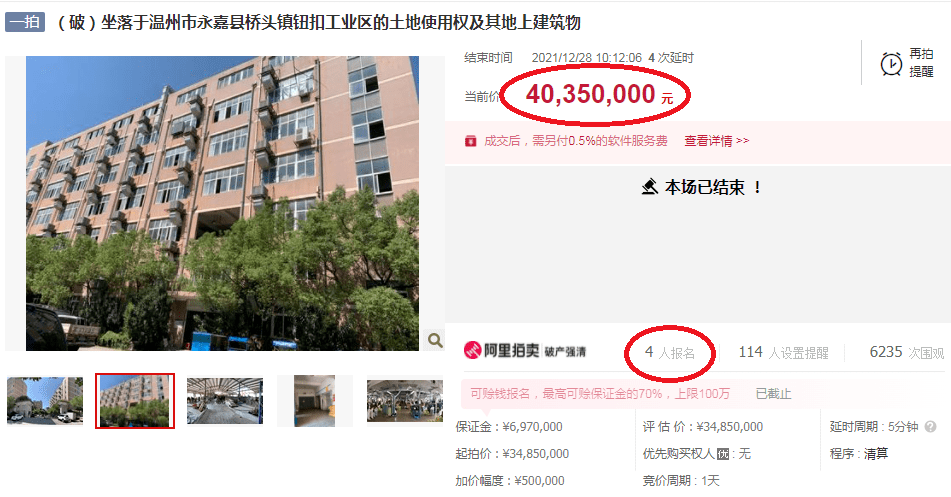The height and width of the screenshot is (497, 951).
Task: Select the fifth thumbnail of workshop interior
Action: (x=405, y=401)
